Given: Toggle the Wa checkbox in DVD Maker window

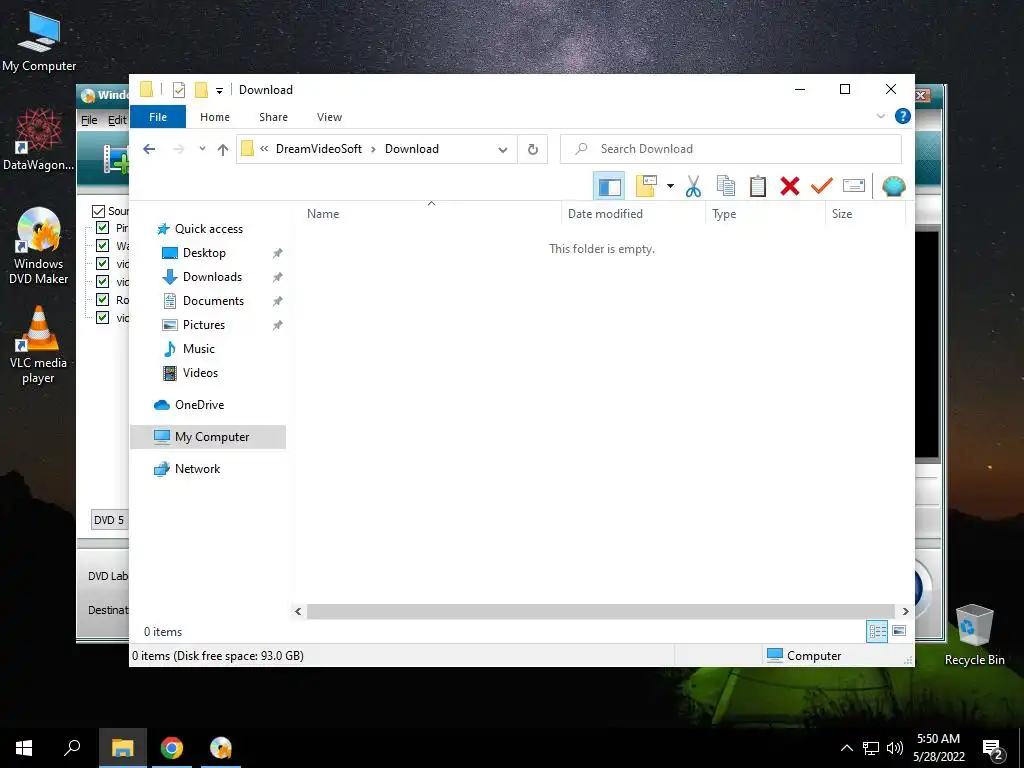Looking at the screenshot, I should pyautogui.click(x=103, y=246).
